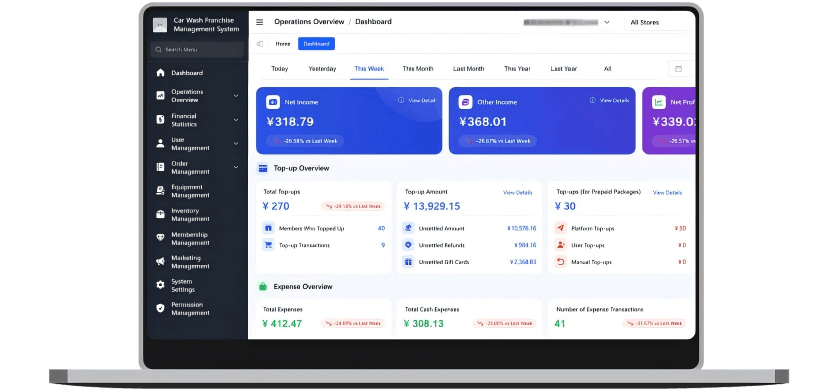Click the Car Wash Franchise system logo
The height and width of the screenshot is (390, 838).
click(x=160, y=25)
